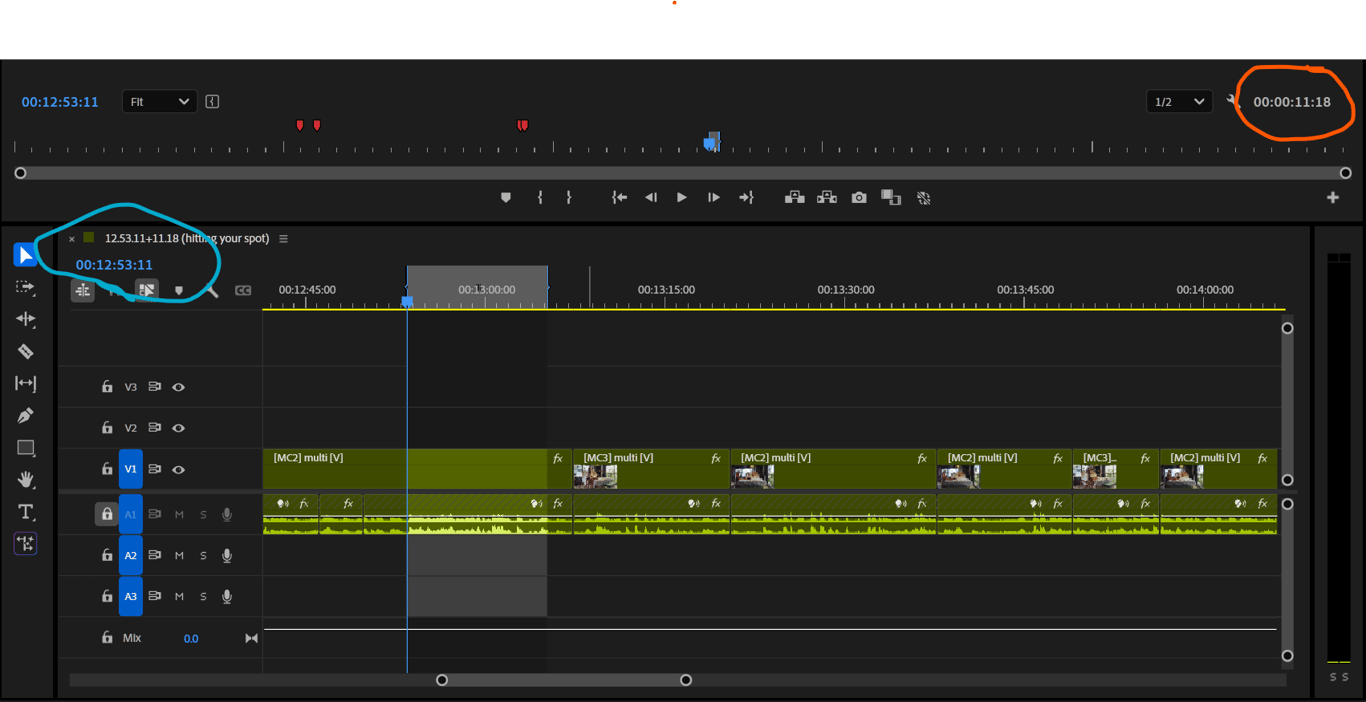This screenshot has width=1366, height=702.
Task: Select the Slip tool
Action: click(x=25, y=383)
